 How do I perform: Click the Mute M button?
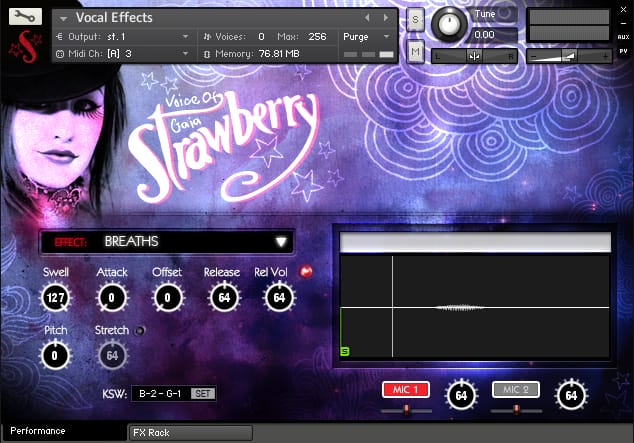pos(415,51)
